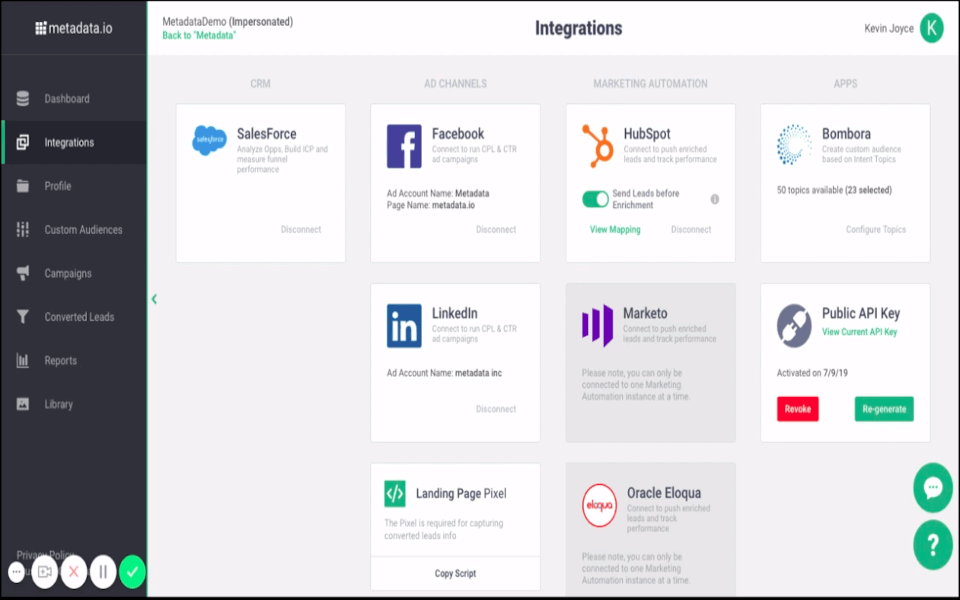Open the Dashboard sidebar icon

23,99
